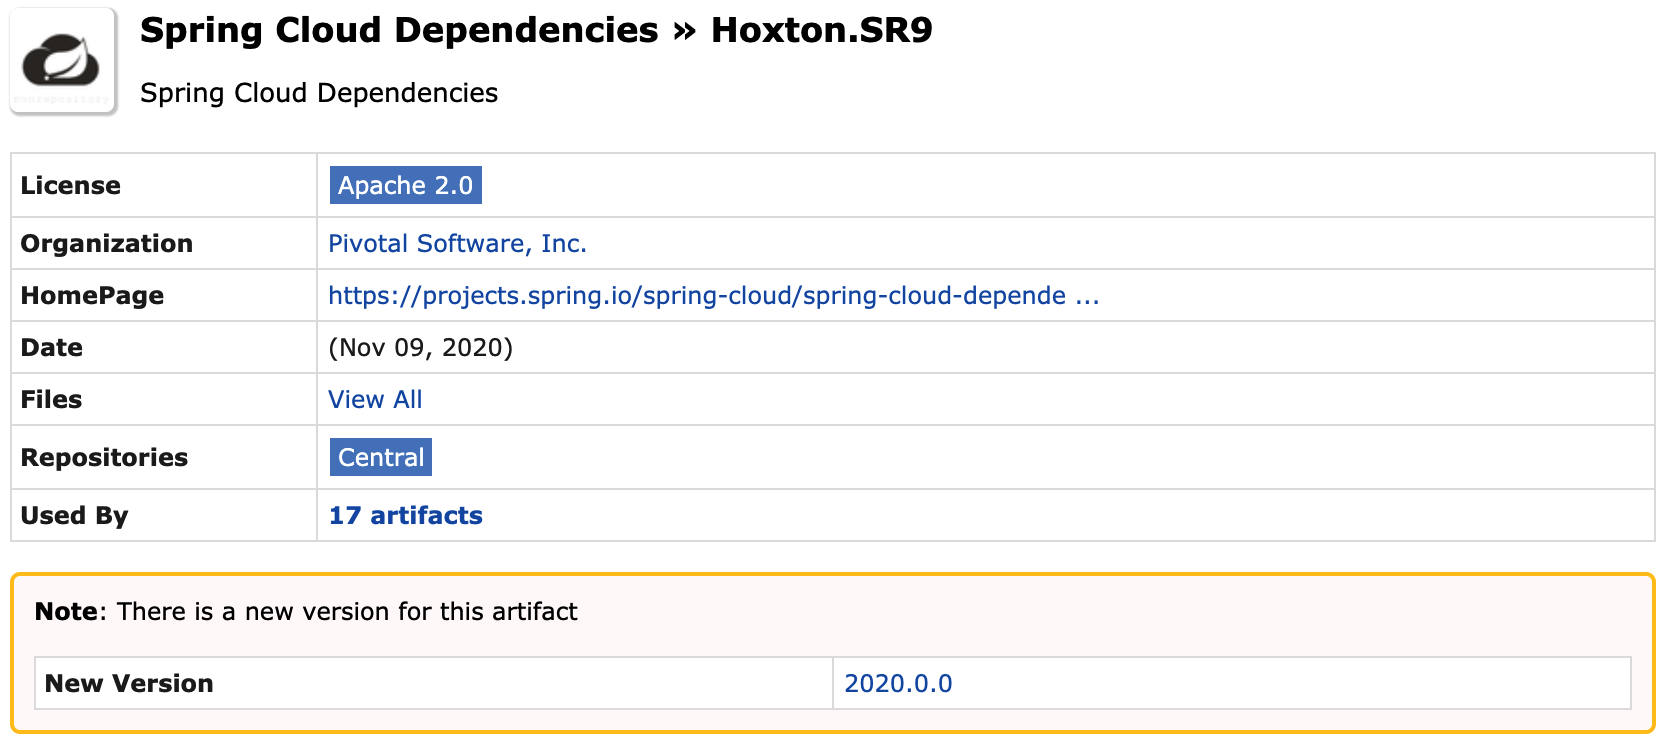Open new version 2020.0.0 link
Screen dimensions: 1666x744
tap(898, 683)
